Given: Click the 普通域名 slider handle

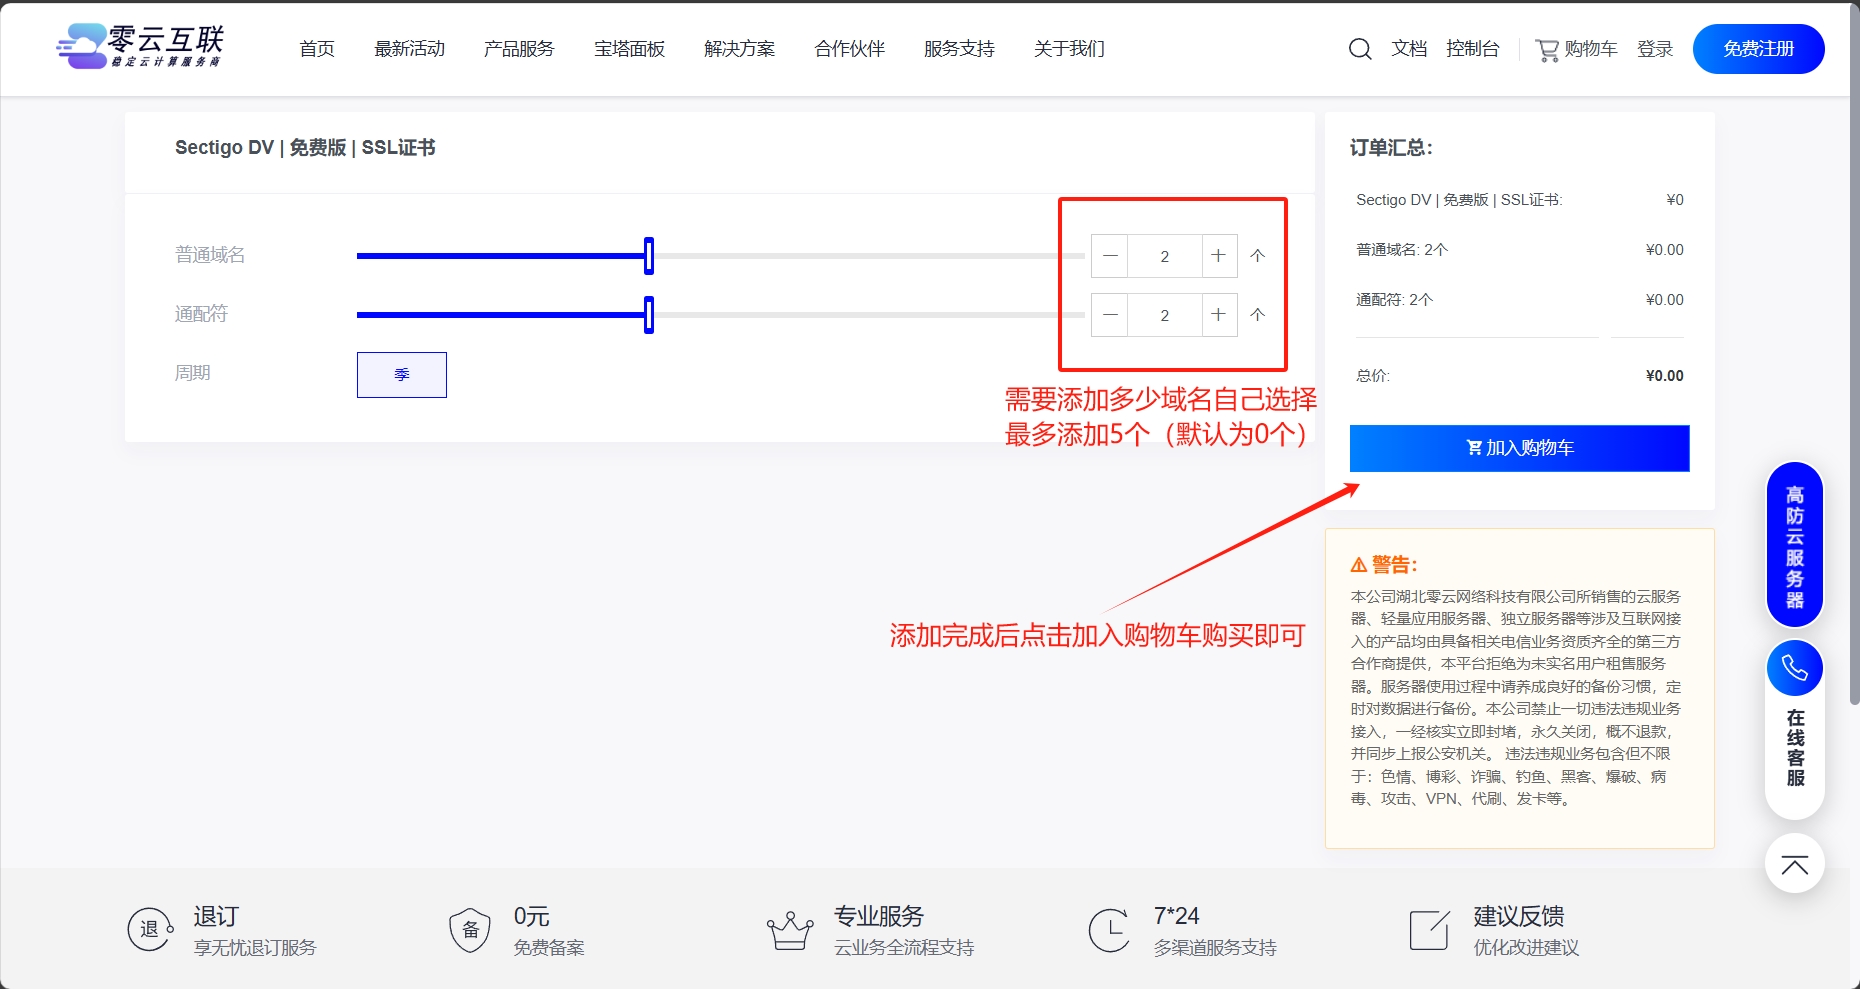Looking at the screenshot, I should 649,256.
